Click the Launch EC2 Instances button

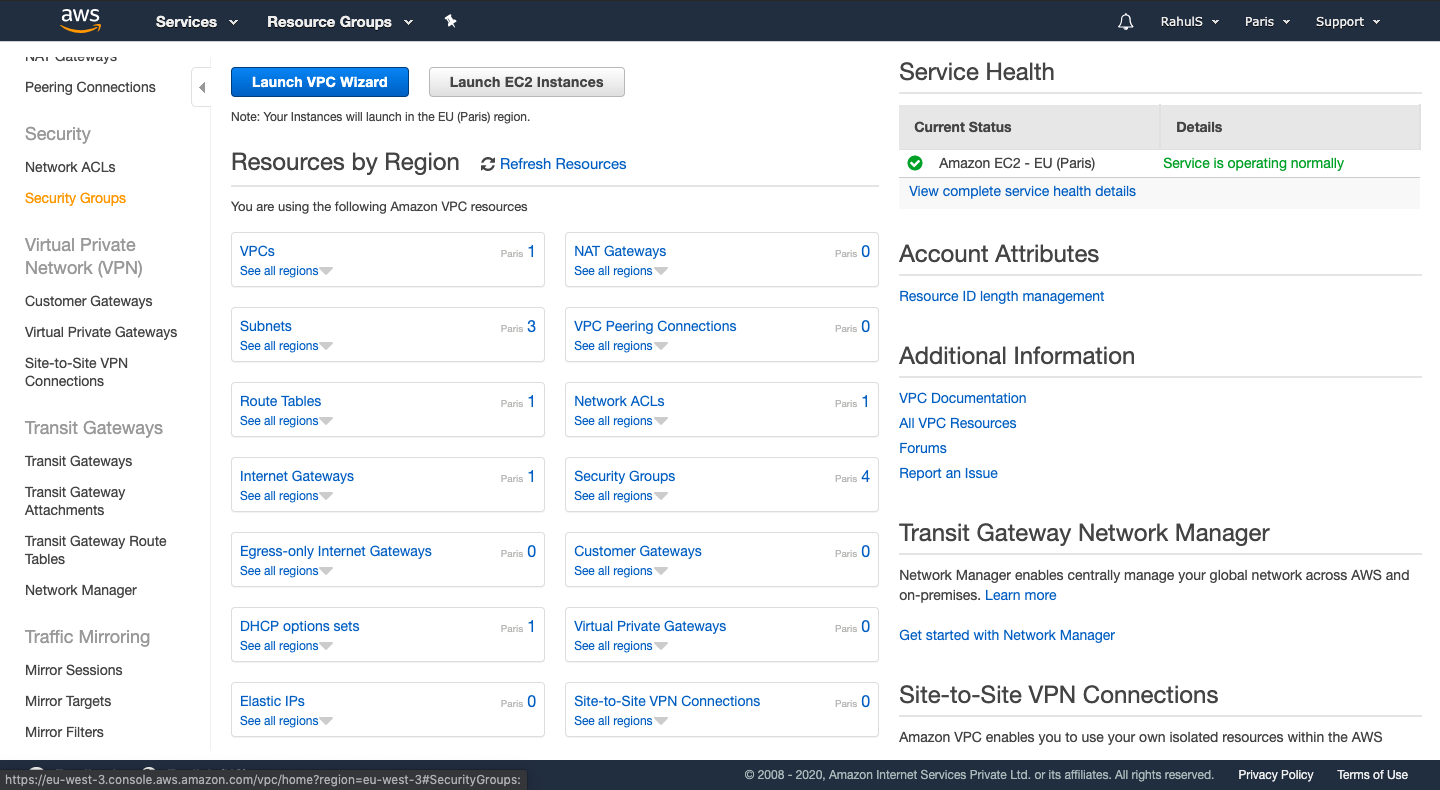[526, 82]
